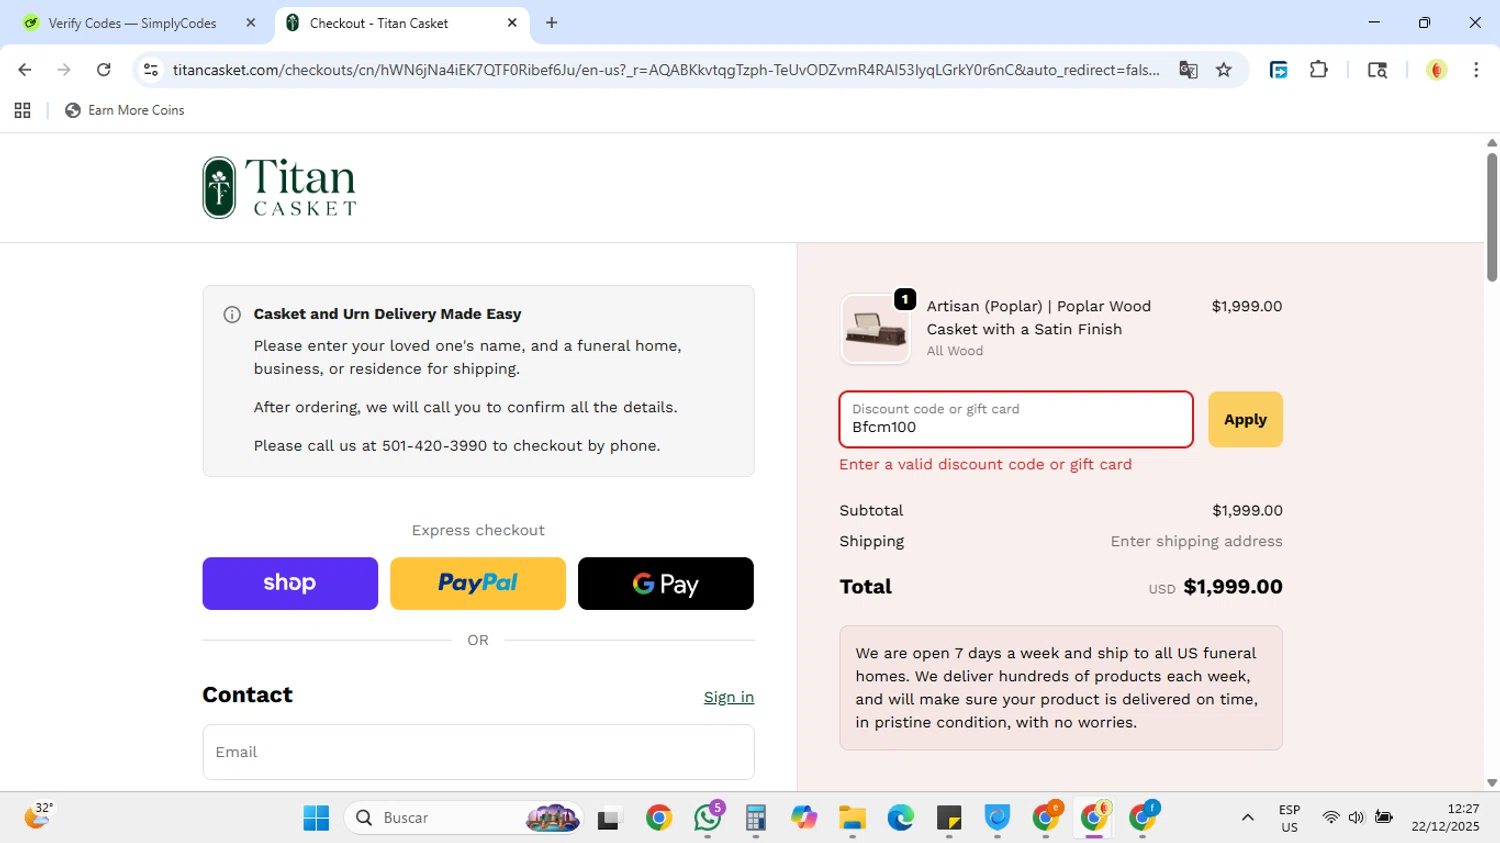Show hidden system tray icons
Image resolution: width=1500 pixels, height=843 pixels.
pos(1247,818)
